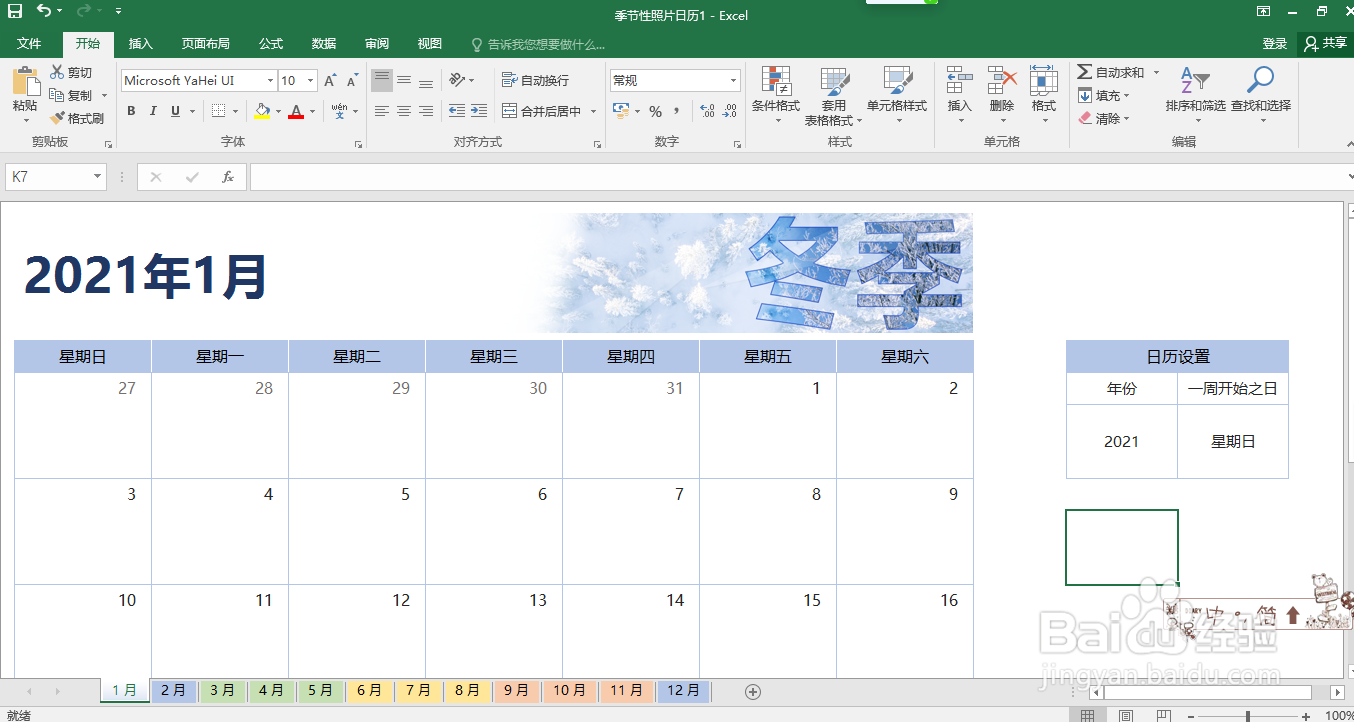Open the number format (常规) dropdown
The height and width of the screenshot is (722, 1354).
(x=731, y=79)
